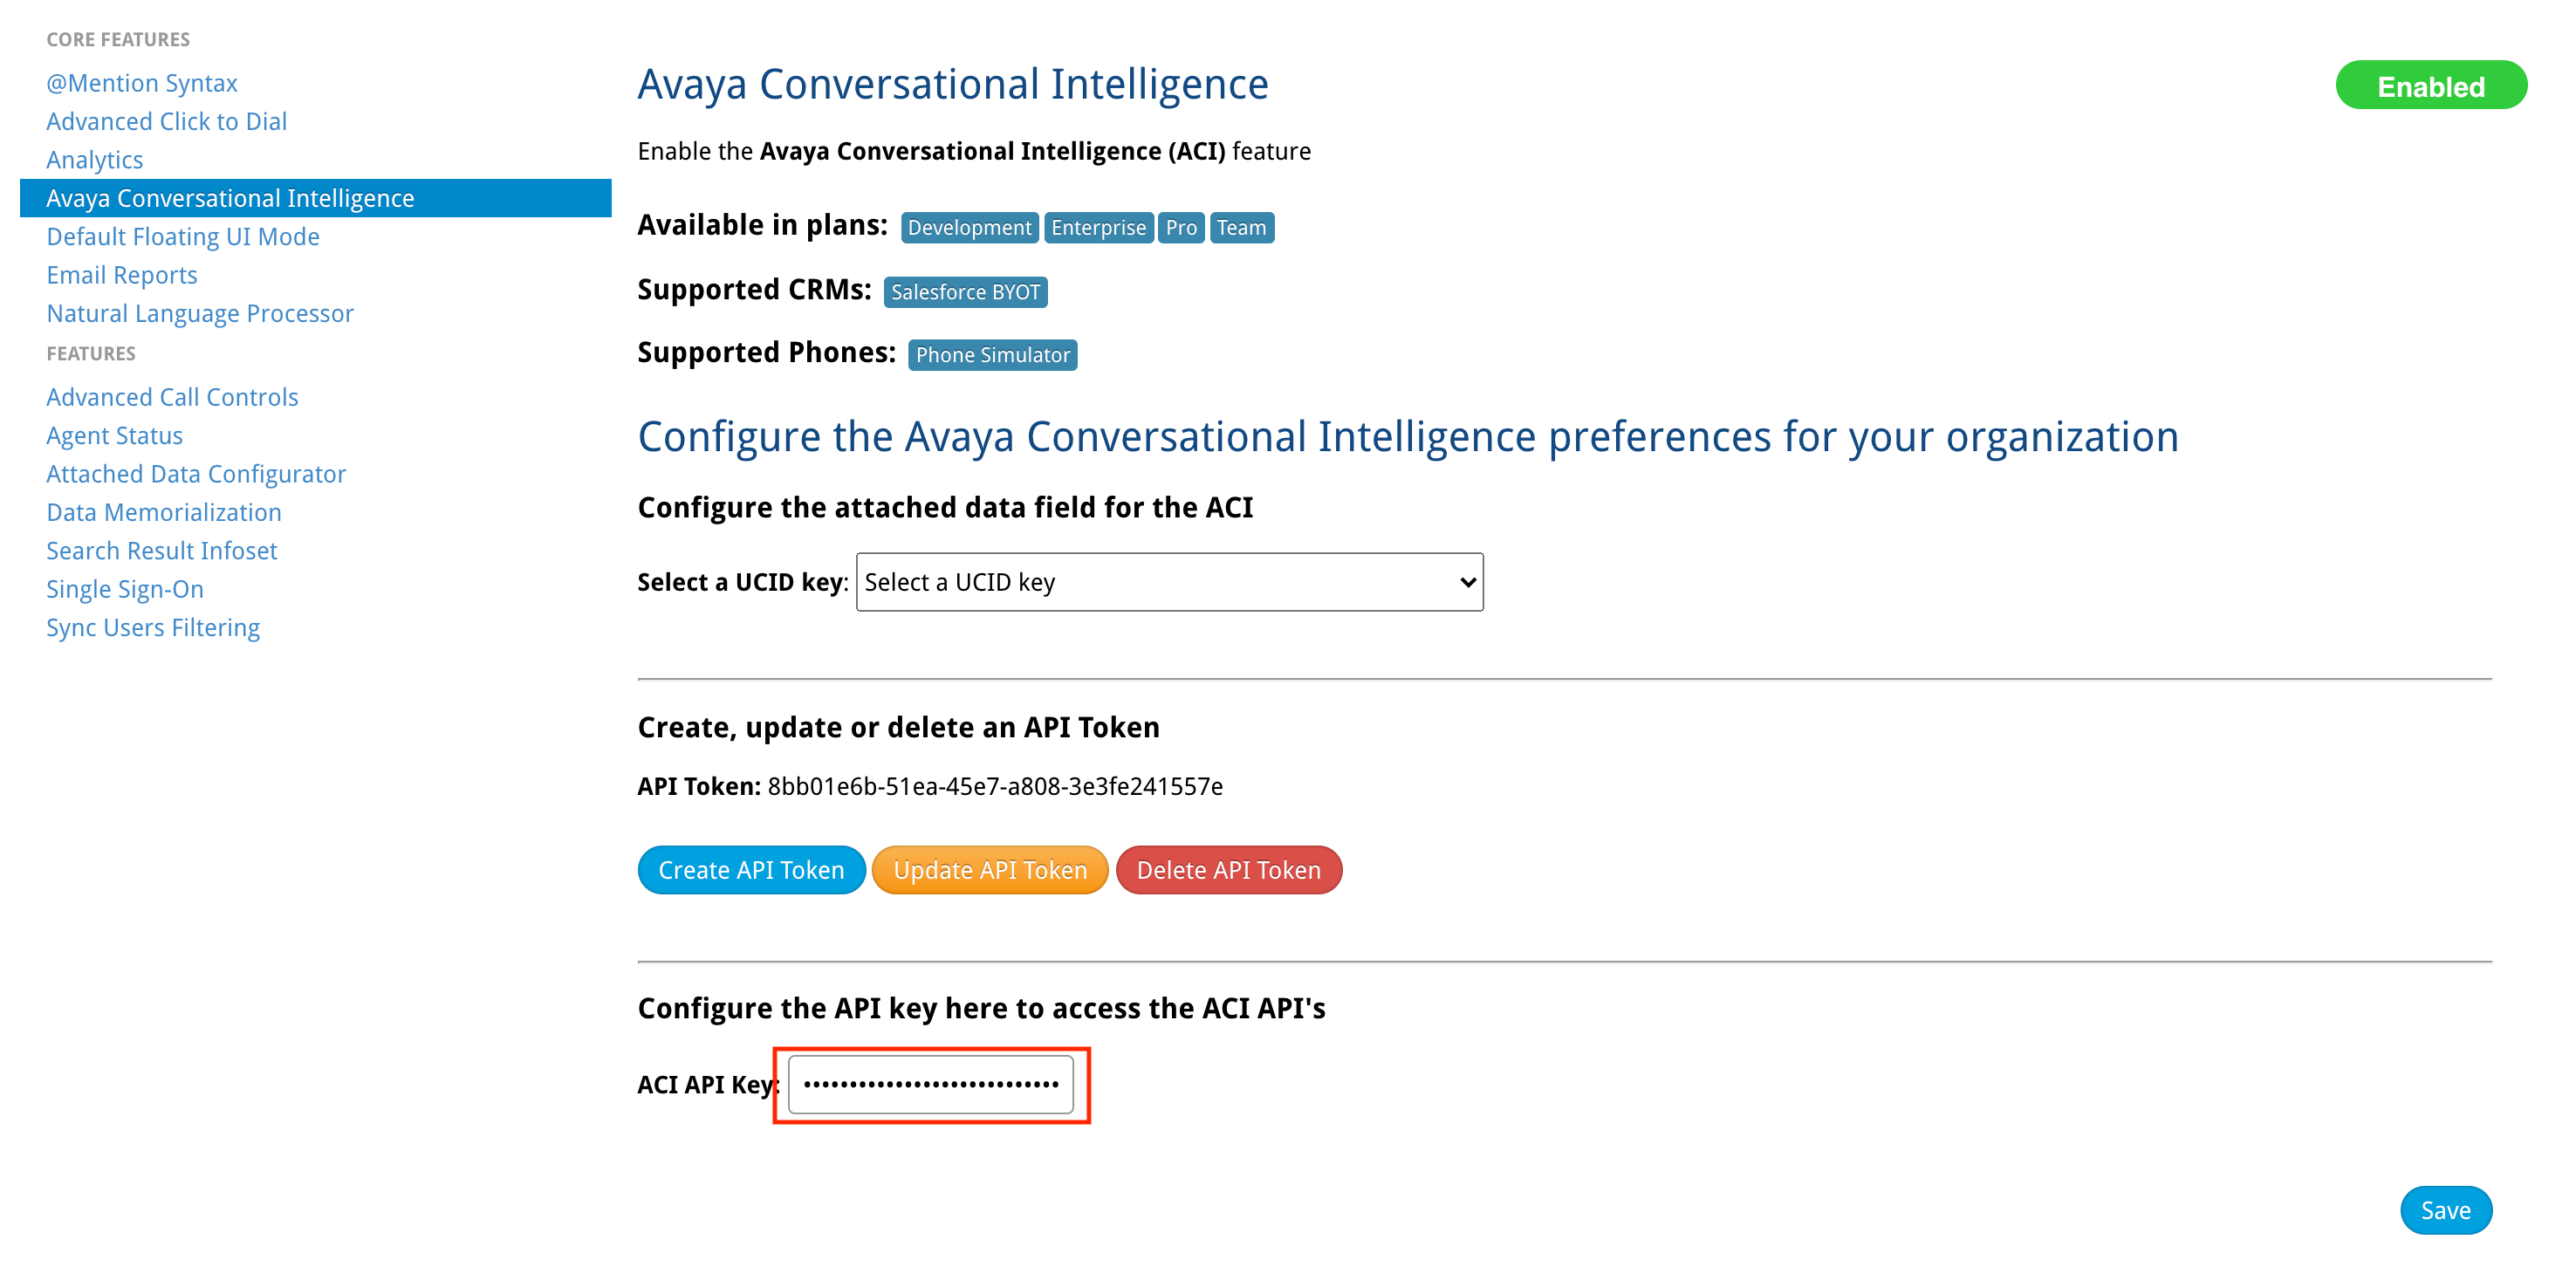
Task: Toggle the green Enabled switch
Action: (2430, 86)
